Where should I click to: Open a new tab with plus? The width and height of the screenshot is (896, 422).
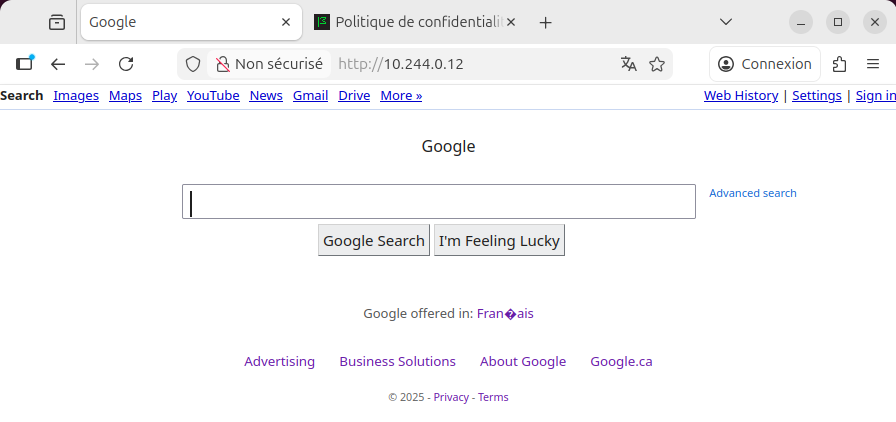[x=545, y=22]
